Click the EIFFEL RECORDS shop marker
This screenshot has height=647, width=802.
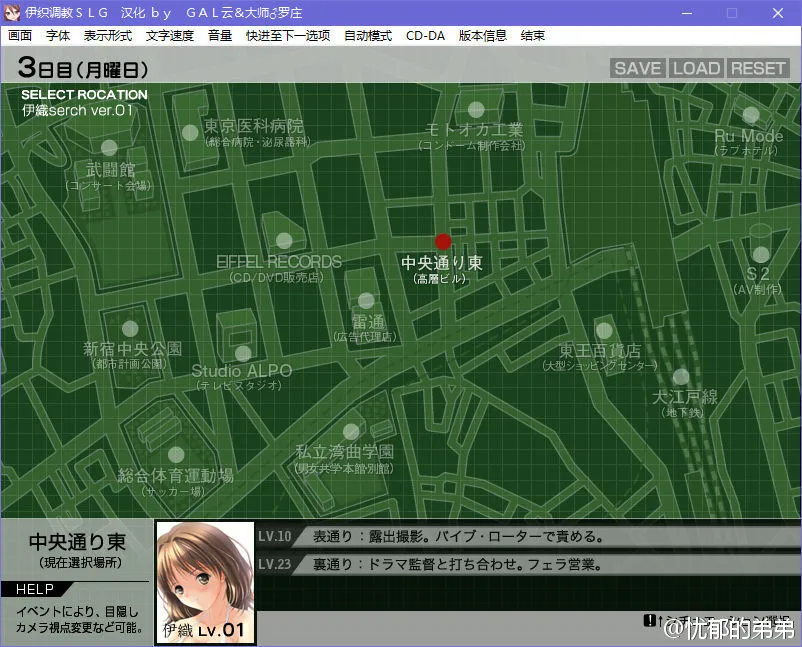pos(283,238)
